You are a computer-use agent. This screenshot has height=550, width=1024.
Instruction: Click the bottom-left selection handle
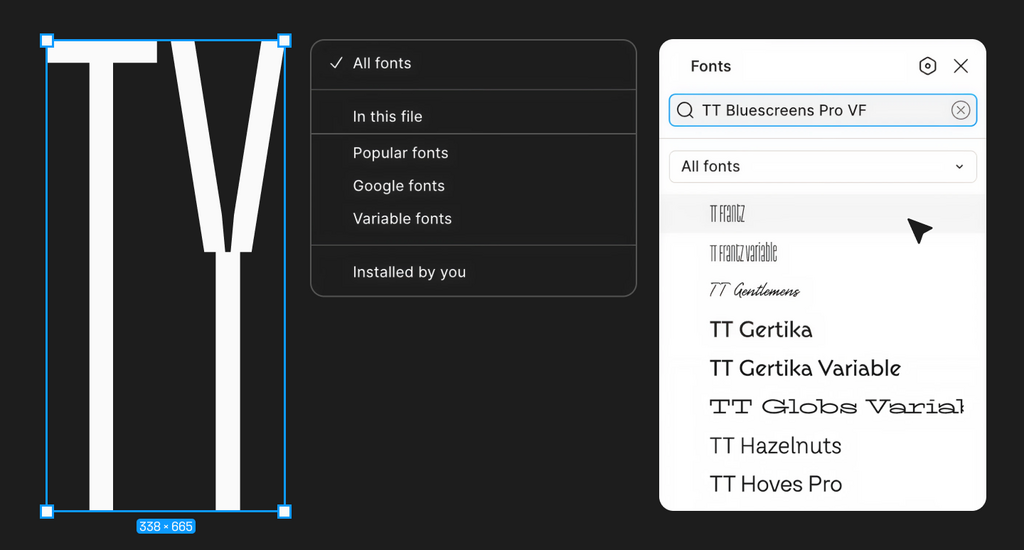click(x=47, y=511)
